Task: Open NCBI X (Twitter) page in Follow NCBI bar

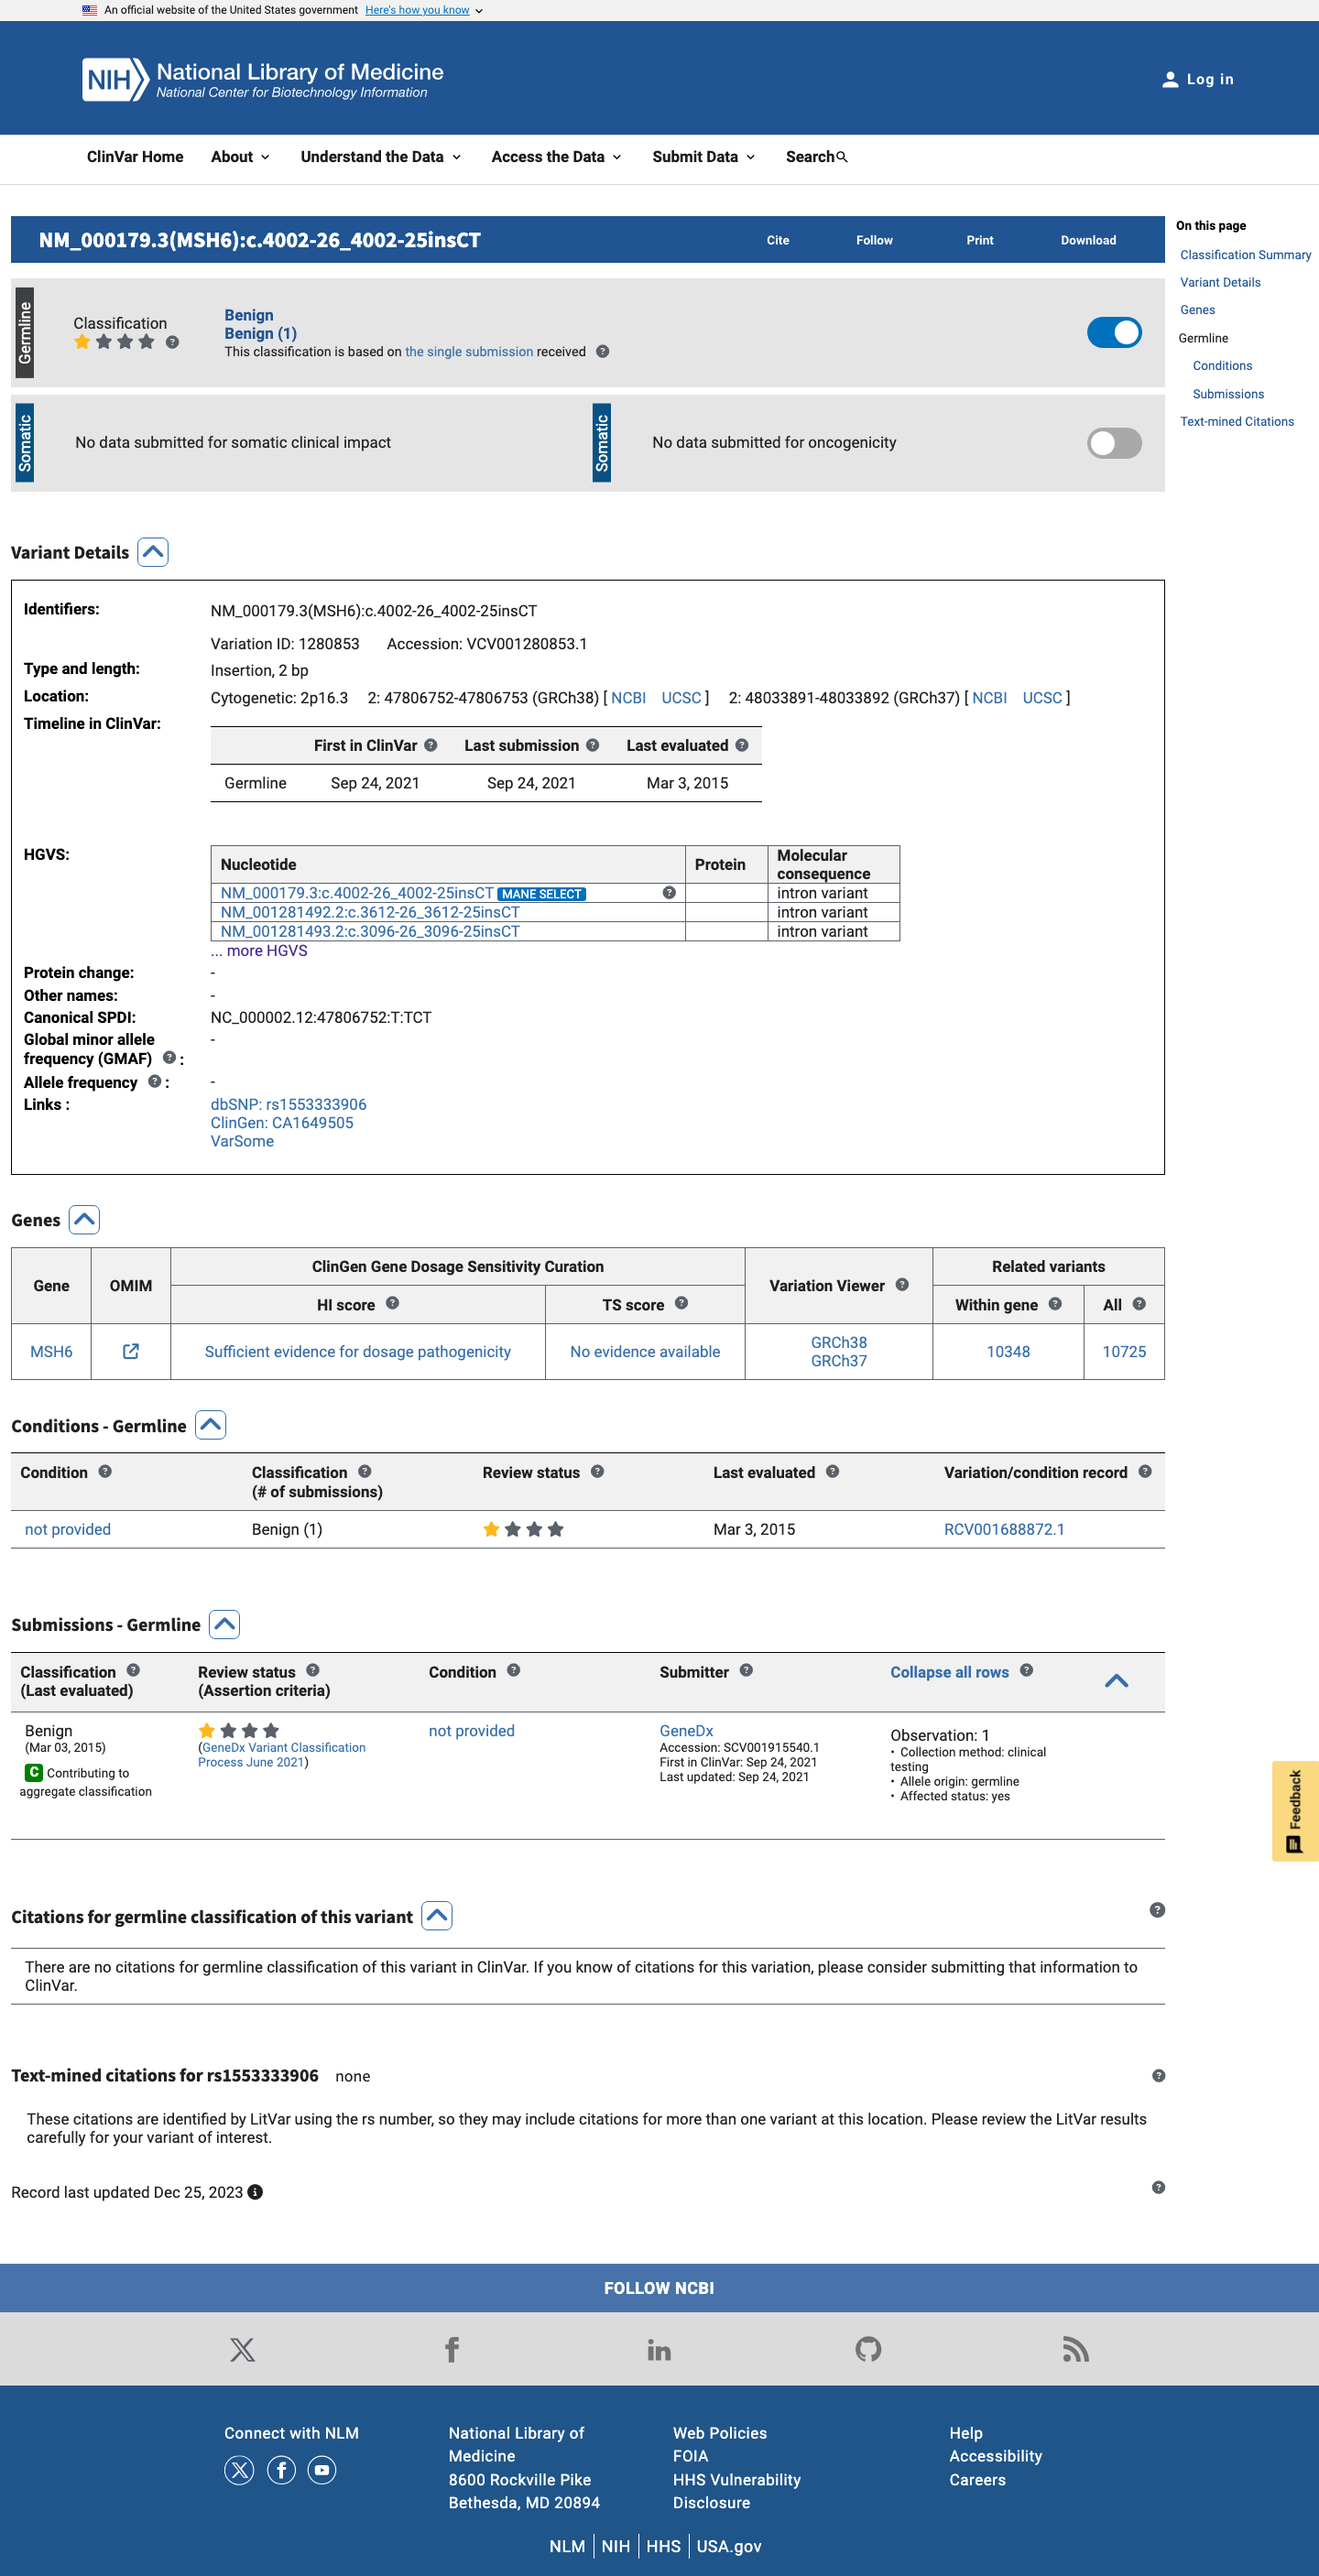Action: pyautogui.click(x=242, y=2350)
